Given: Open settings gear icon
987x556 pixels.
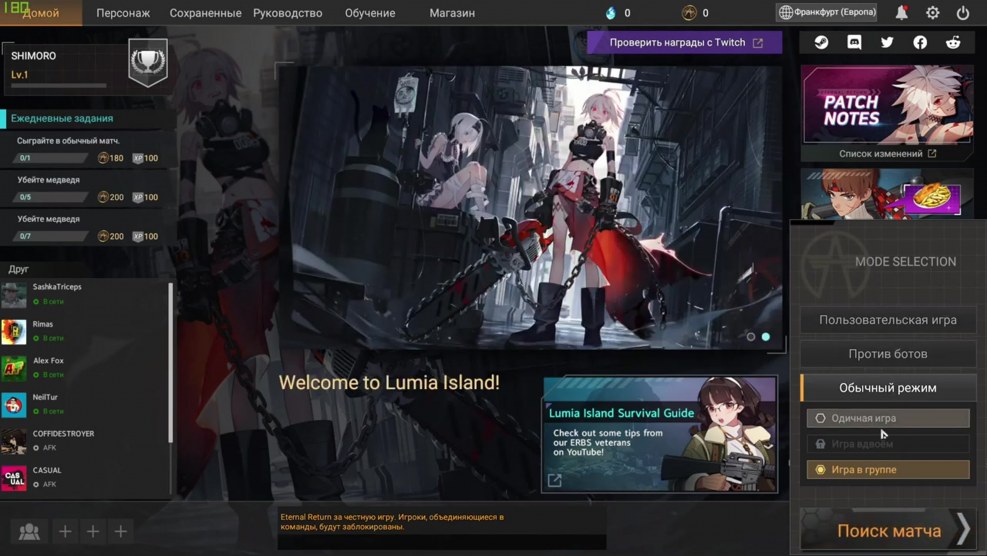Looking at the screenshot, I should click(x=932, y=13).
